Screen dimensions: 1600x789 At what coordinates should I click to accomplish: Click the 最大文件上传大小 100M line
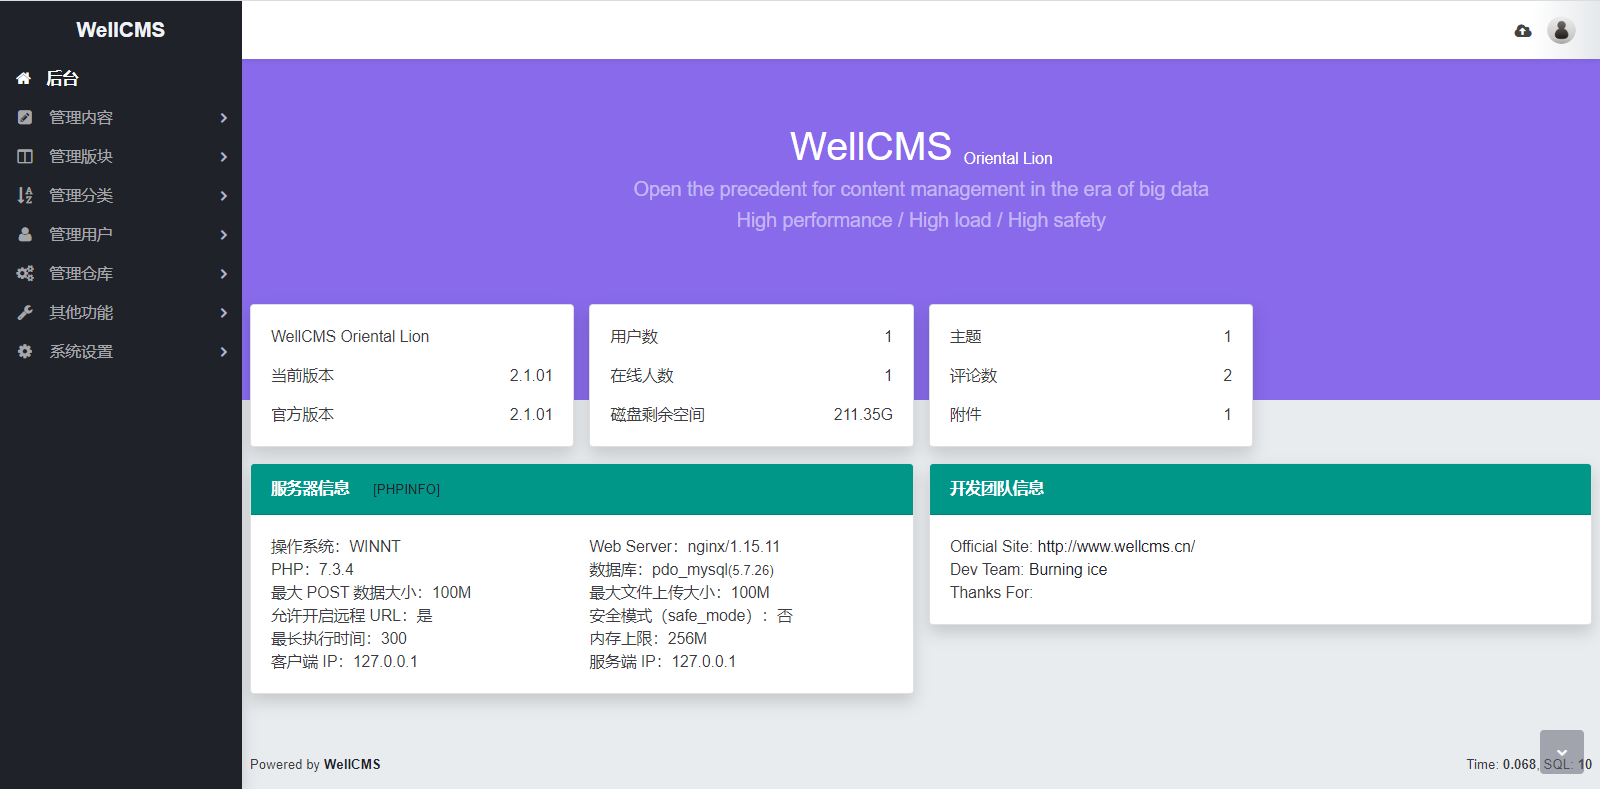[x=680, y=592]
